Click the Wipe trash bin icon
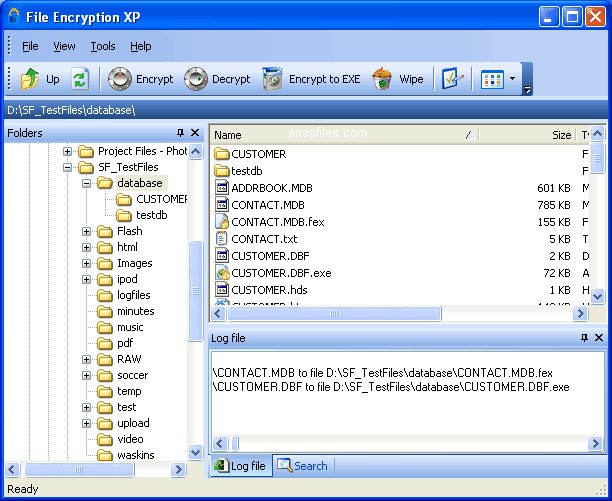Screen dimensions: 612x501 point(382,79)
